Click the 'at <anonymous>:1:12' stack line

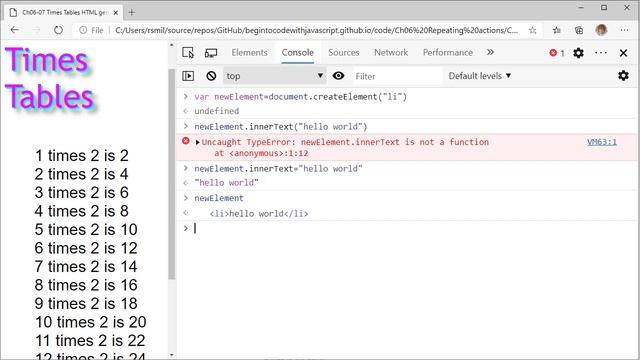pyautogui.click(x=261, y=153)
